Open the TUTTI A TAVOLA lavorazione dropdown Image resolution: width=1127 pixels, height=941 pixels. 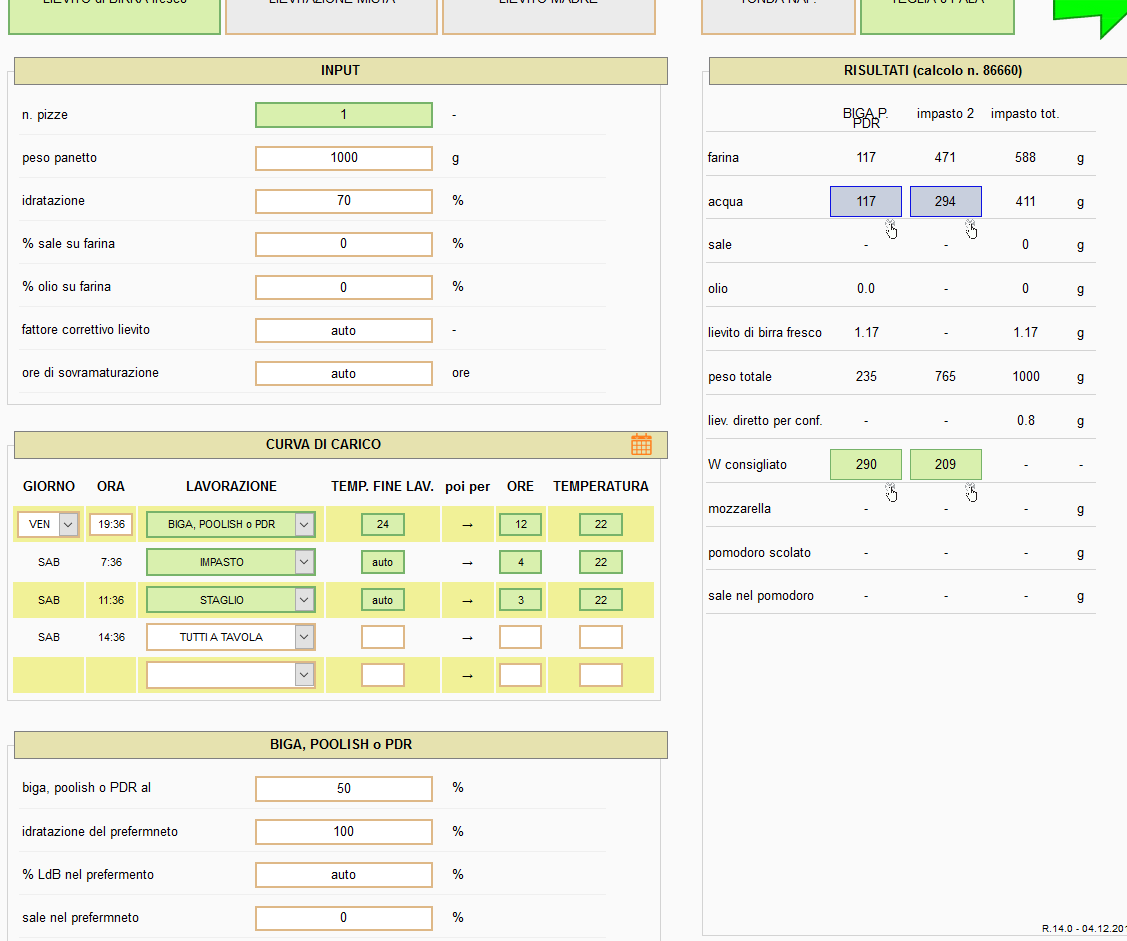(x=231, y=637)
